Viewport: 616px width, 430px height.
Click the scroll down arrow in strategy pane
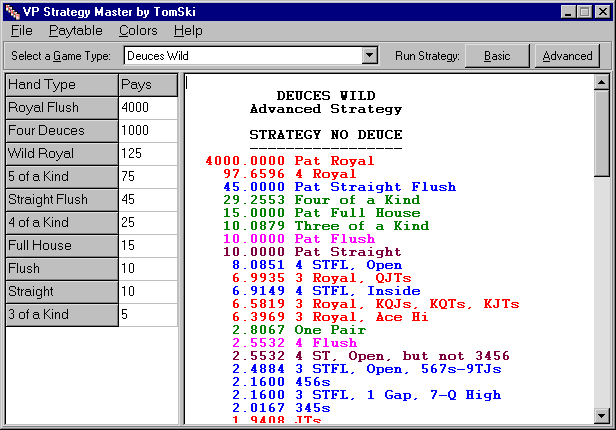(x=602, y=415)
